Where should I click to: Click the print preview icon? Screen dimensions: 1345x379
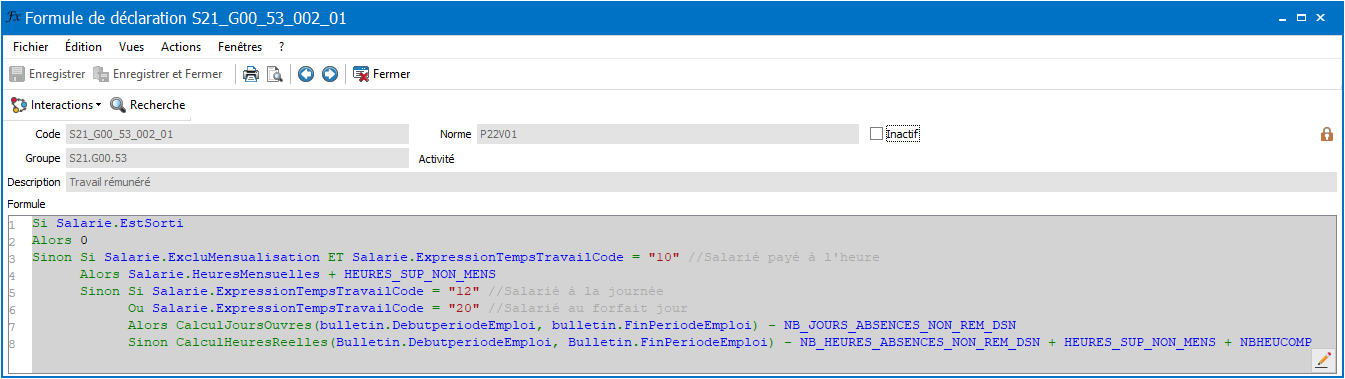274,74
